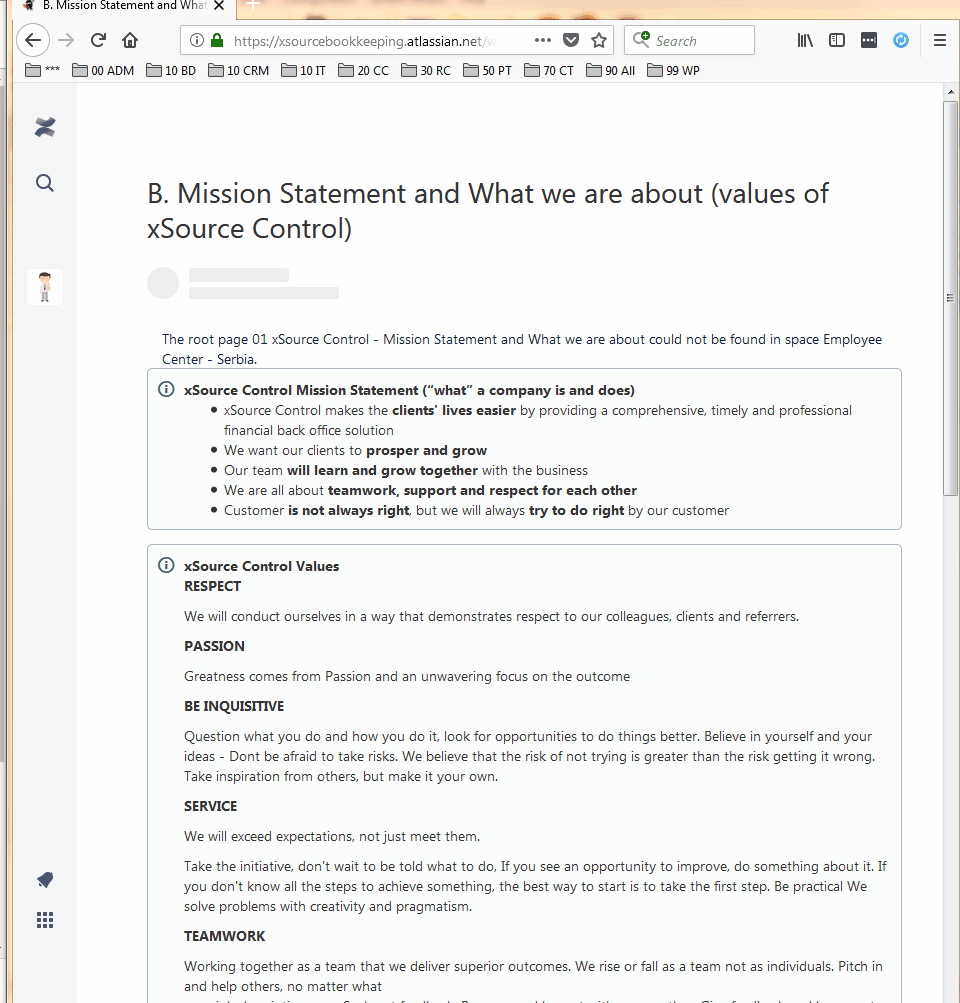Click 'We will exceed expectations' sentence

point(332,836)
